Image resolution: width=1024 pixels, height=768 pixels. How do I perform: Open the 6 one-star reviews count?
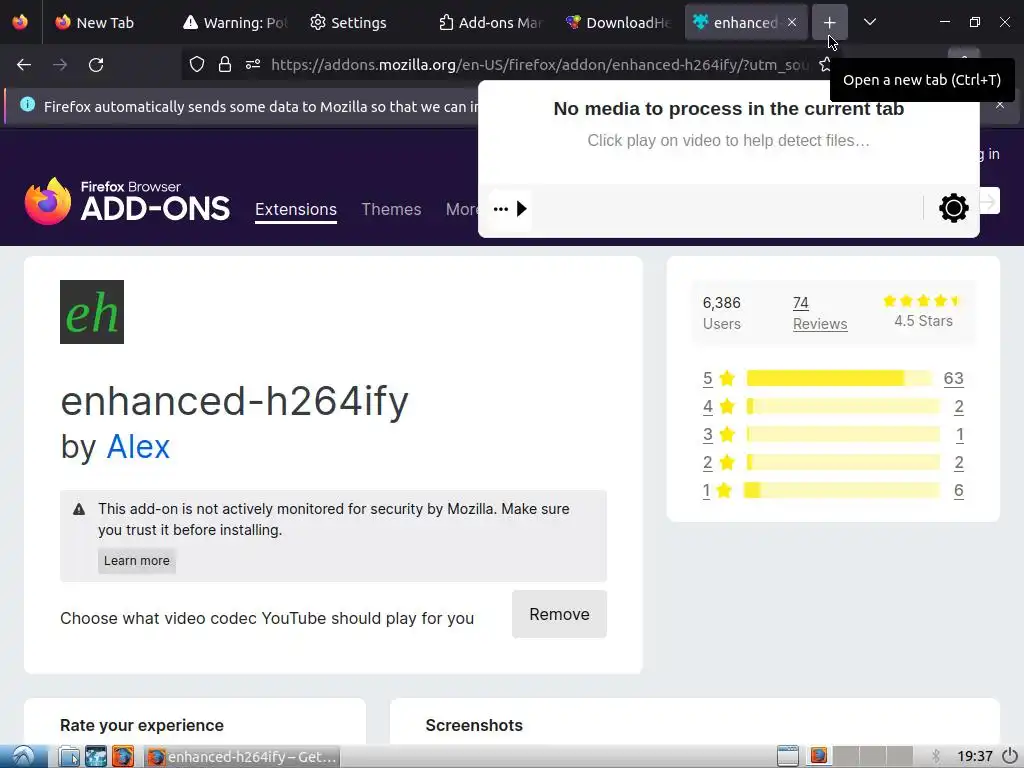click(x=959, y=490)
